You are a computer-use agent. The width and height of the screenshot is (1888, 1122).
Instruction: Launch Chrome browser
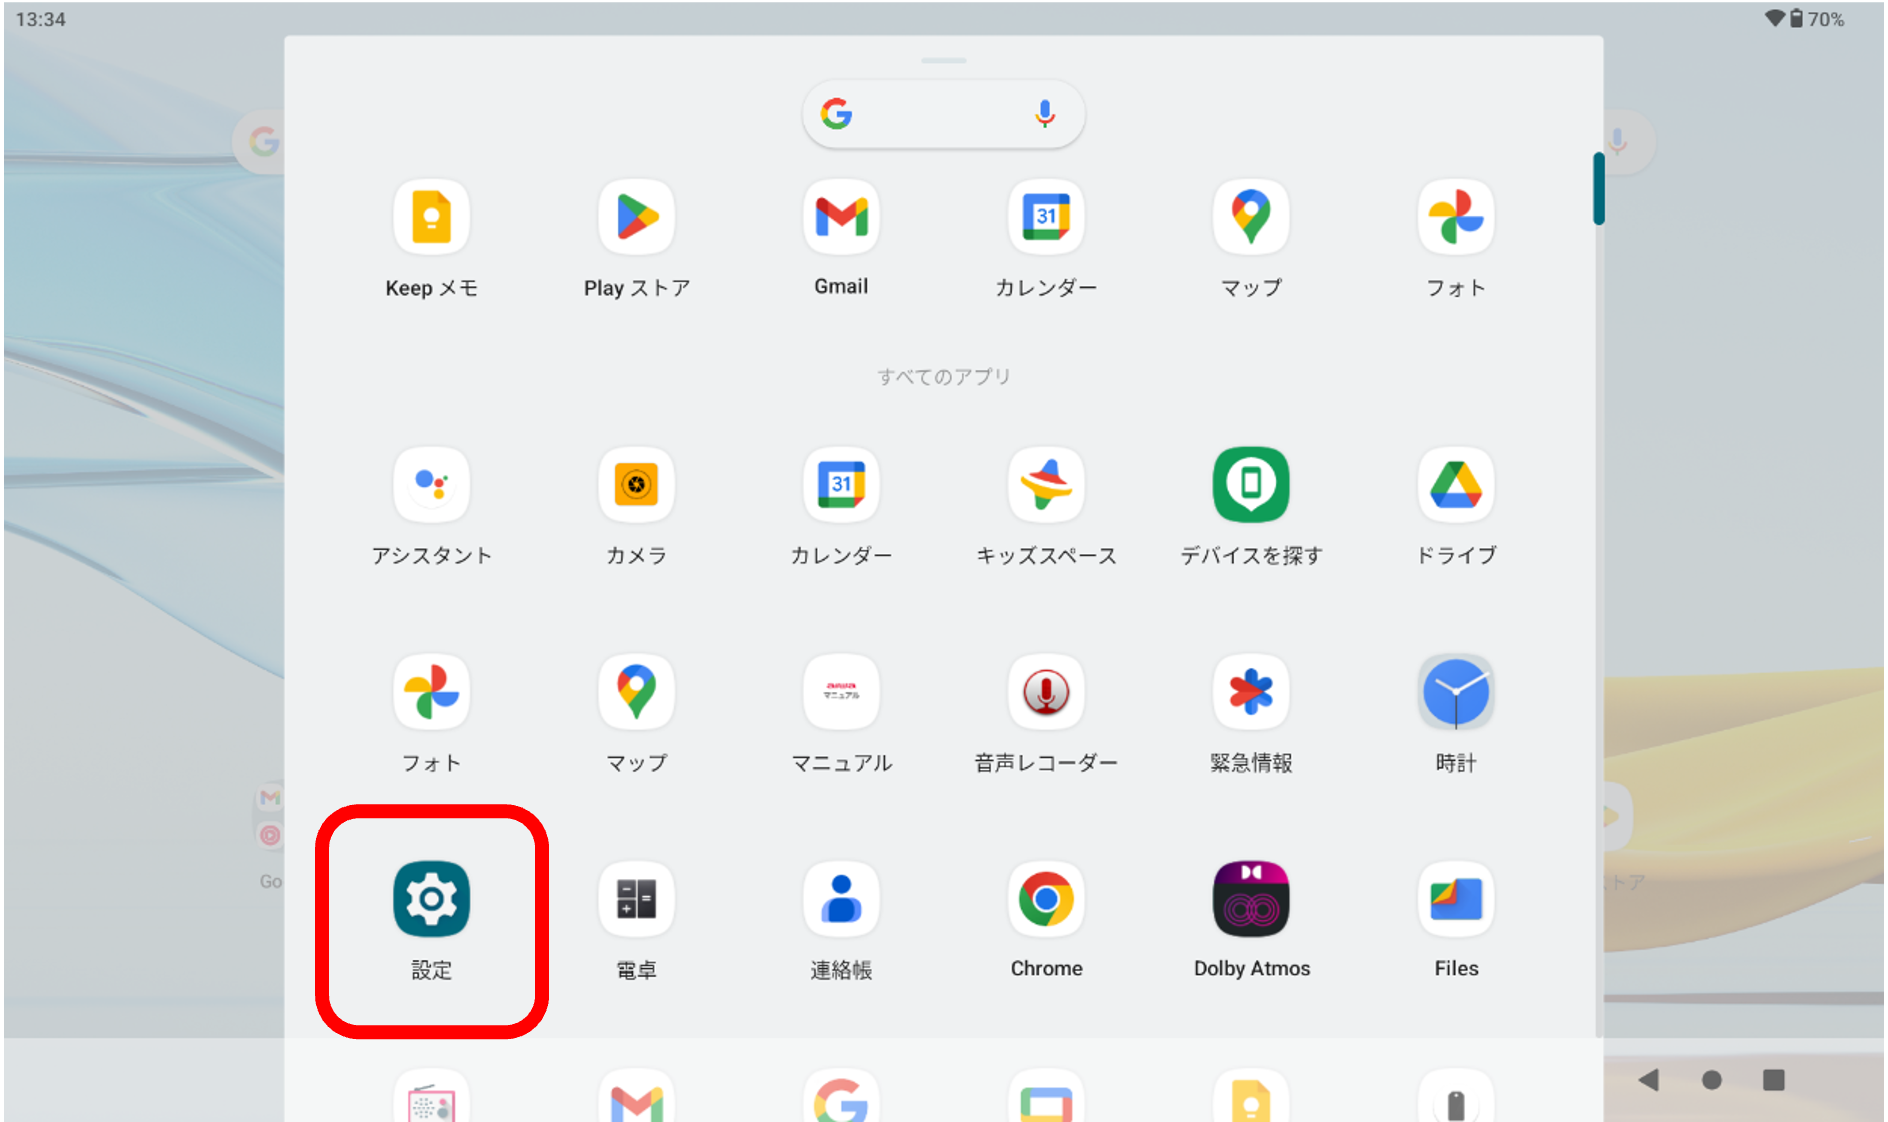pos(1046,898)
